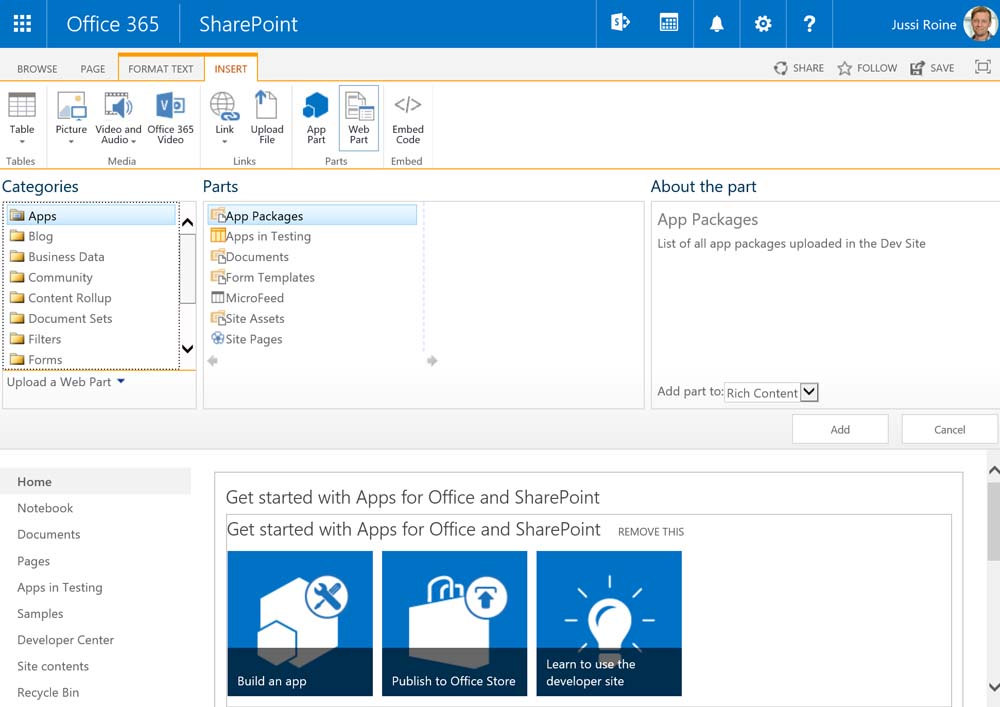
Task: Click the help question mark icon
Action: (809, 24)
